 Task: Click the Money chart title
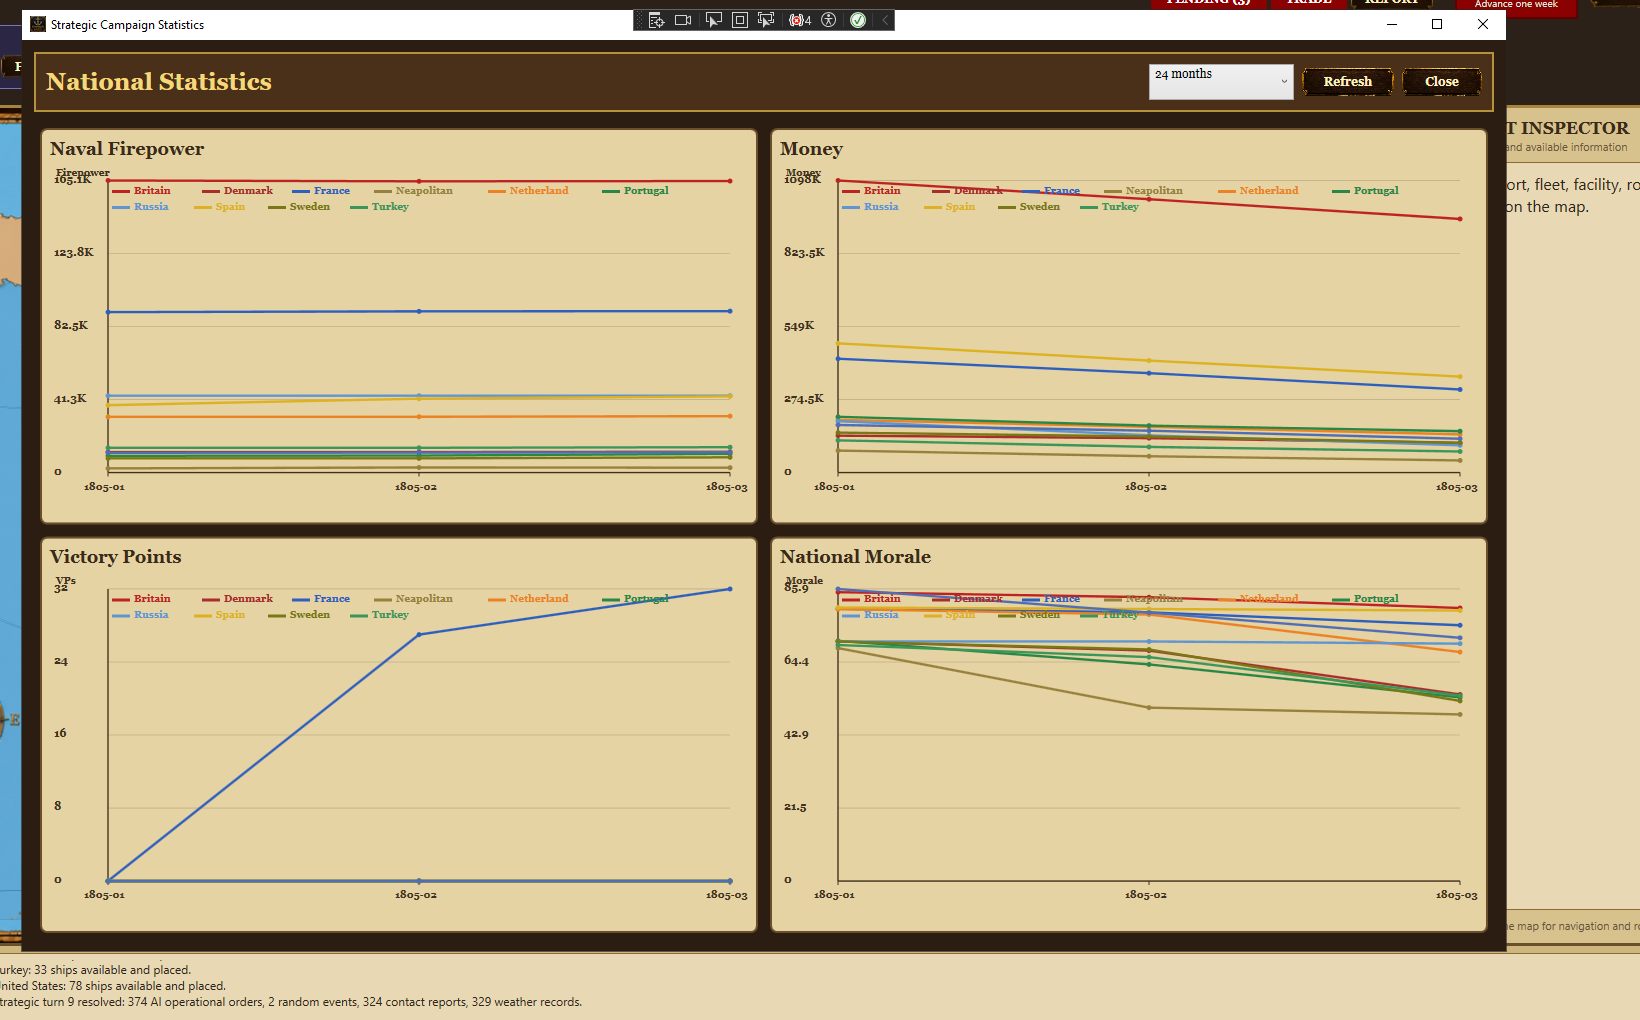coord(811,149)
